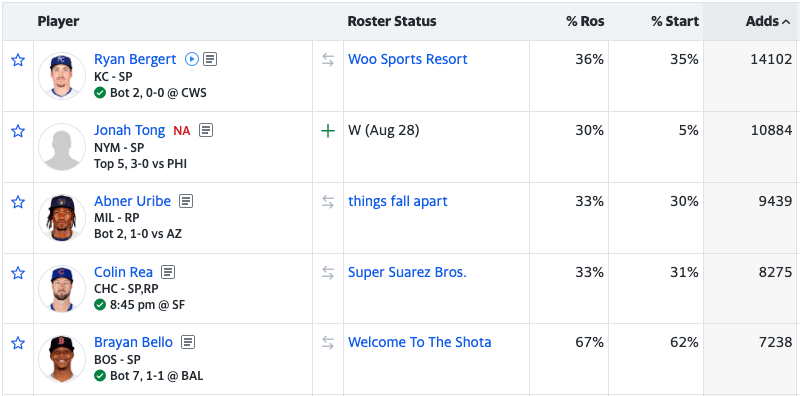
Task: Click Colin Rea's headshot photo
Action: click(x=62, y=288)
